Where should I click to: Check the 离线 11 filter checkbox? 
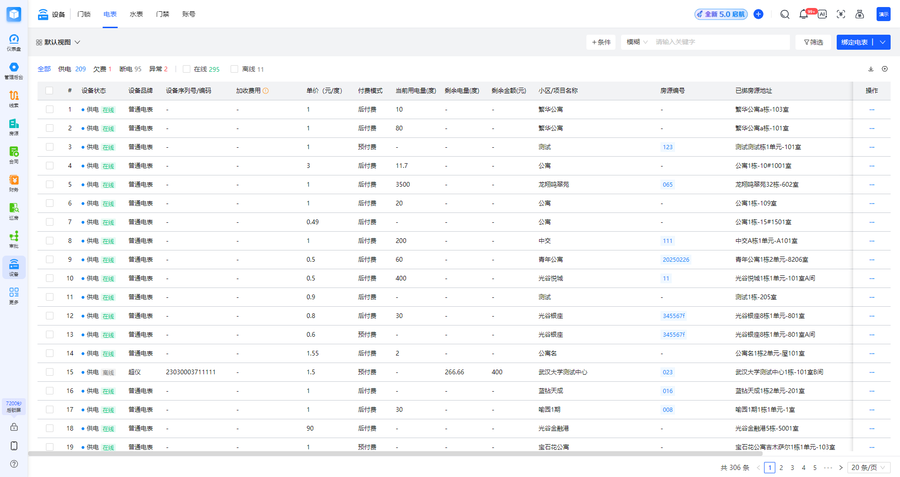point(234,69)
